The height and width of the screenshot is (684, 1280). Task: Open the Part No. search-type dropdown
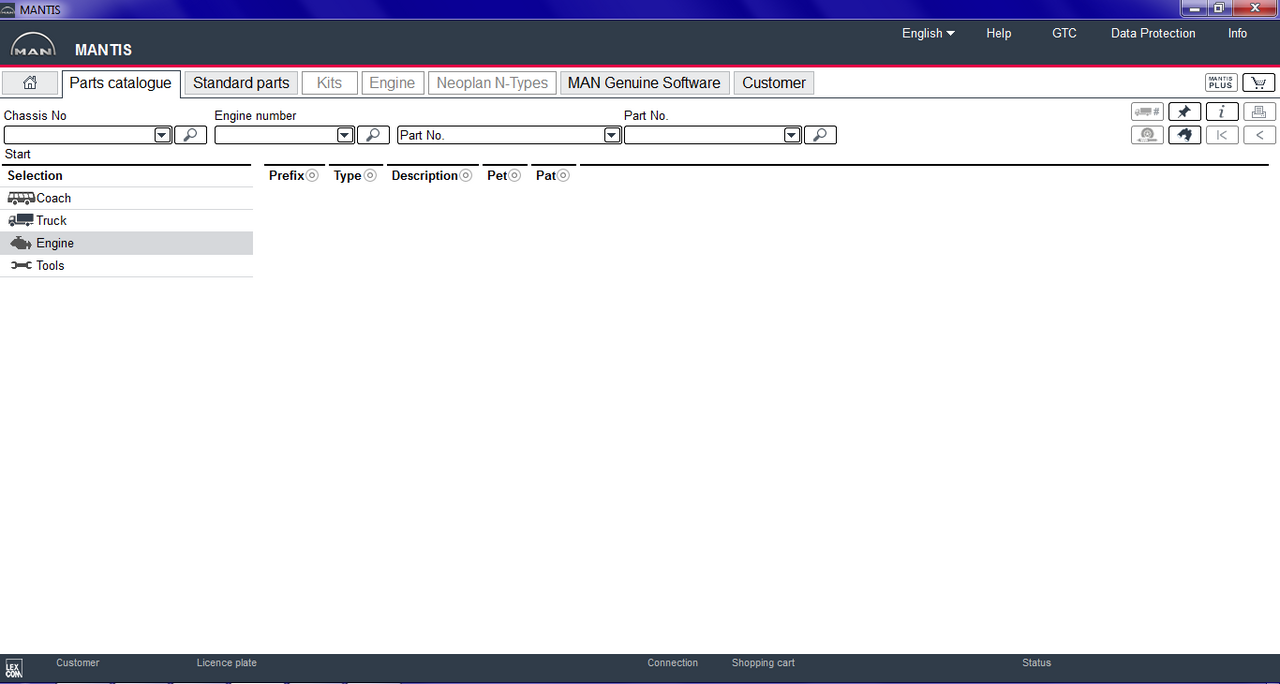click(x=612, y=135)
